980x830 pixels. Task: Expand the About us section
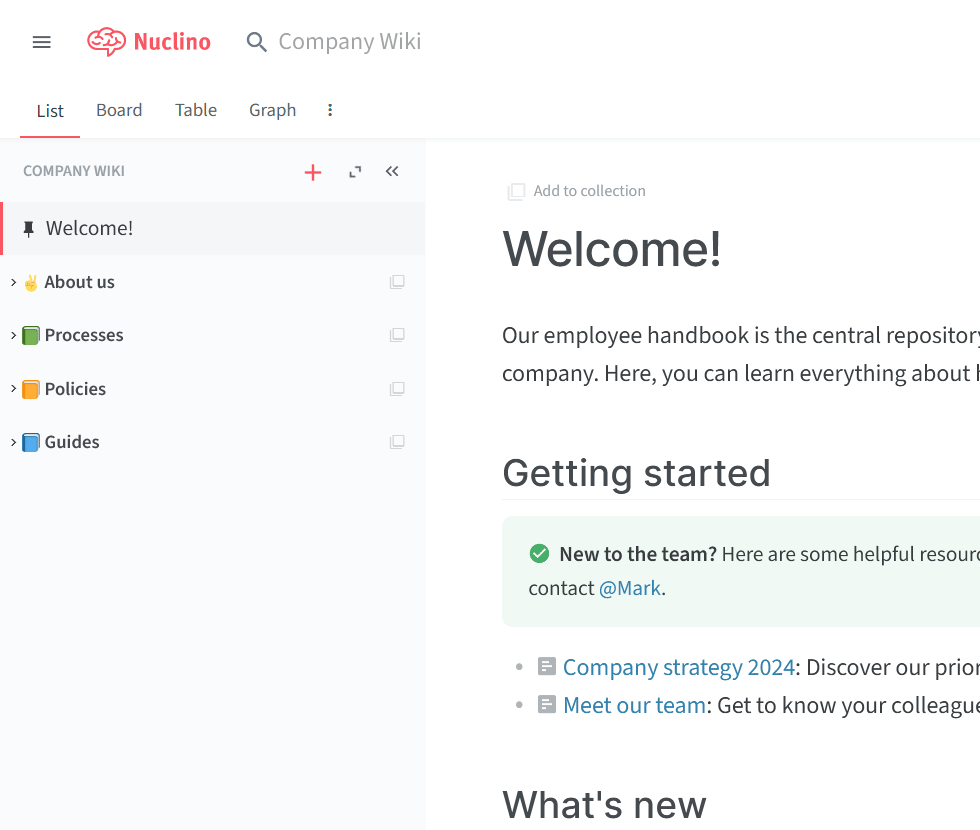click(13, 282)
